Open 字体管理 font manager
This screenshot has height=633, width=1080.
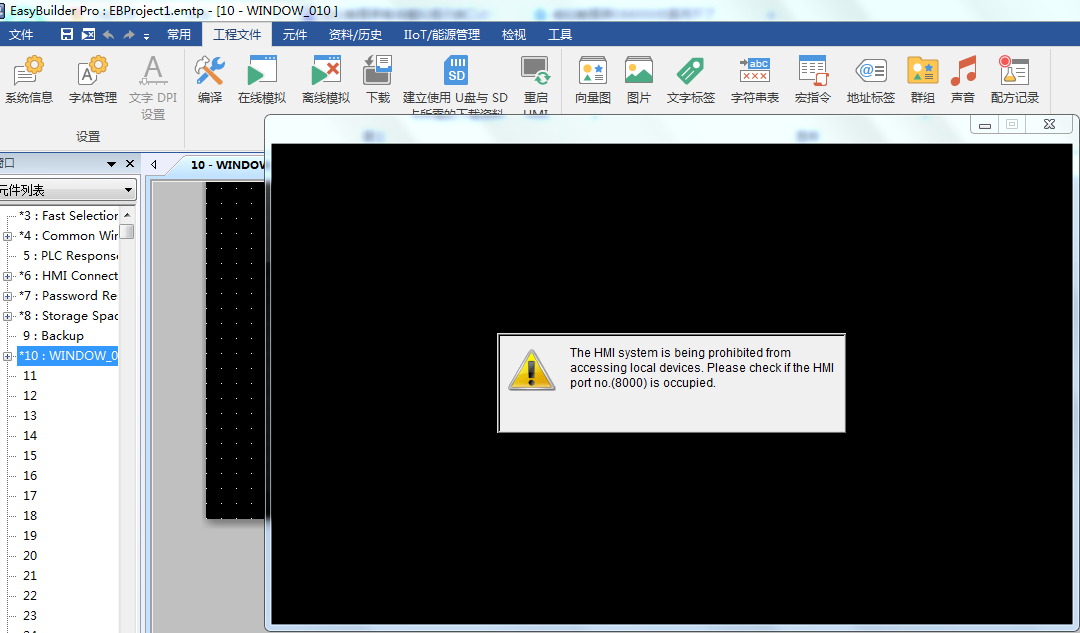[x=93, y=79]
